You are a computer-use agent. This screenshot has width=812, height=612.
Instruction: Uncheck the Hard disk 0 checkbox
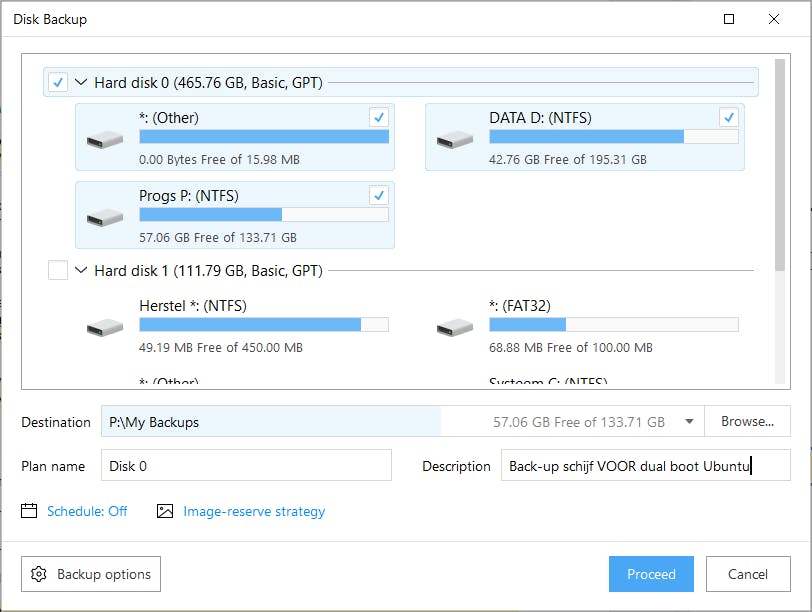[x=59, y=83]
